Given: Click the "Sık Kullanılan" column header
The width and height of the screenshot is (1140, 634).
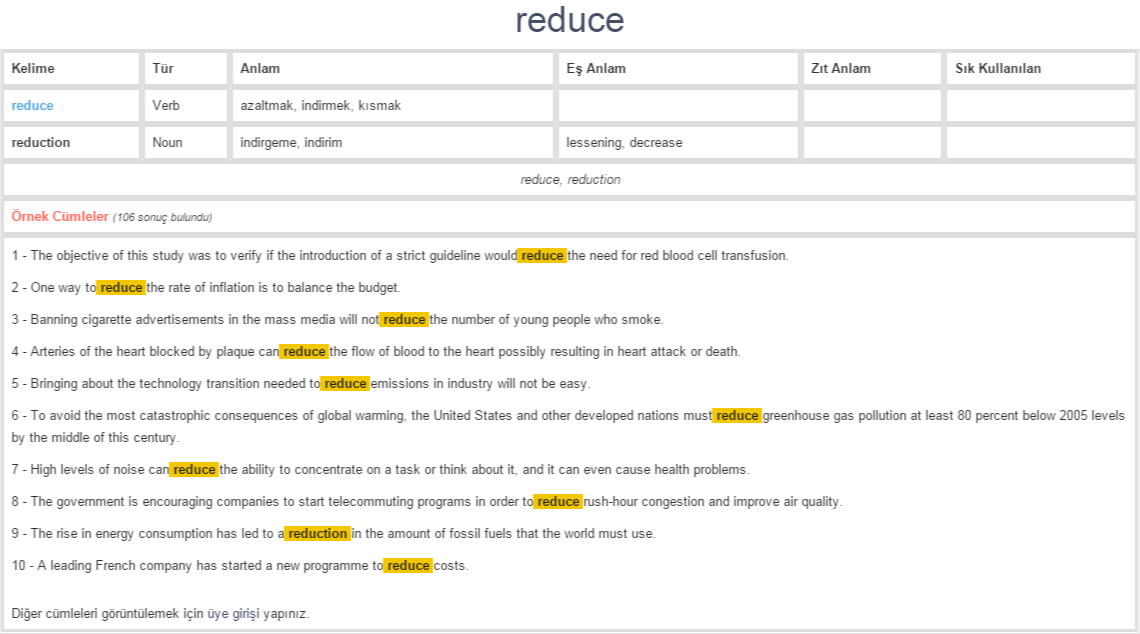Looking at the screenshot, I should 998,69.
